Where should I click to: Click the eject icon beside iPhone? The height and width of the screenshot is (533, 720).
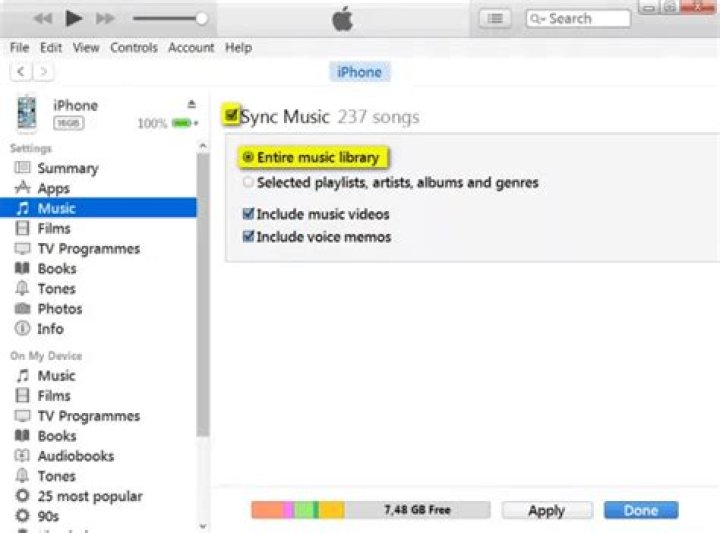[192, 104]
